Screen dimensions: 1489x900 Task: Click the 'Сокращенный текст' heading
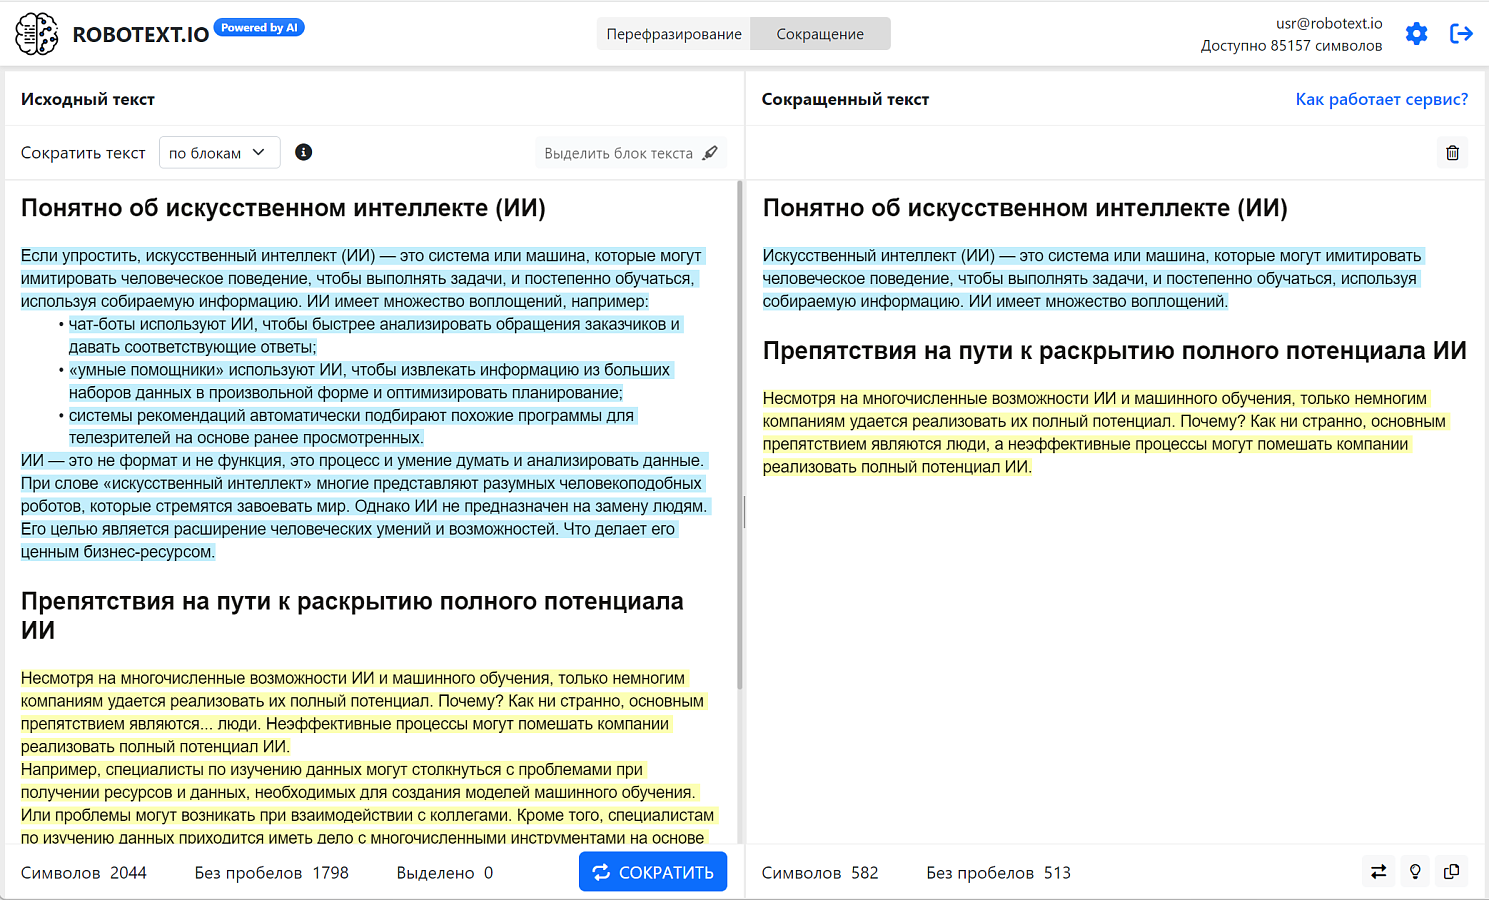(x=845, y=99)
